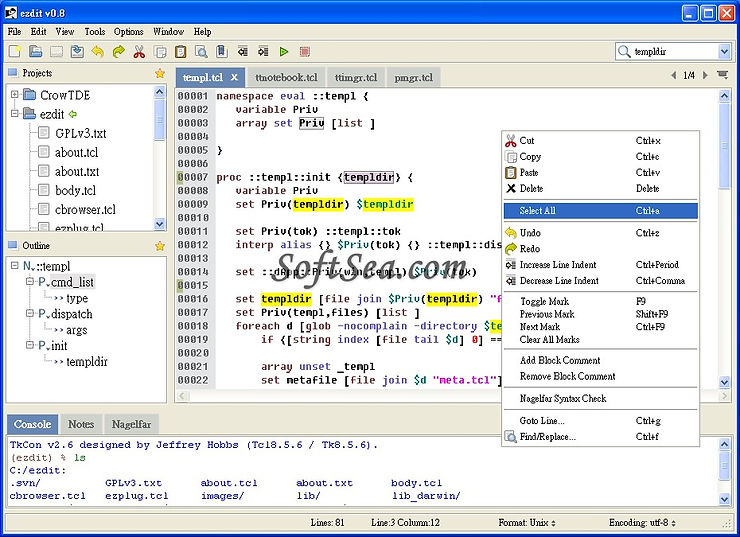Collapse the N ::templ outline node
Screen dimensions: 740x537
(x=15, y=266)
